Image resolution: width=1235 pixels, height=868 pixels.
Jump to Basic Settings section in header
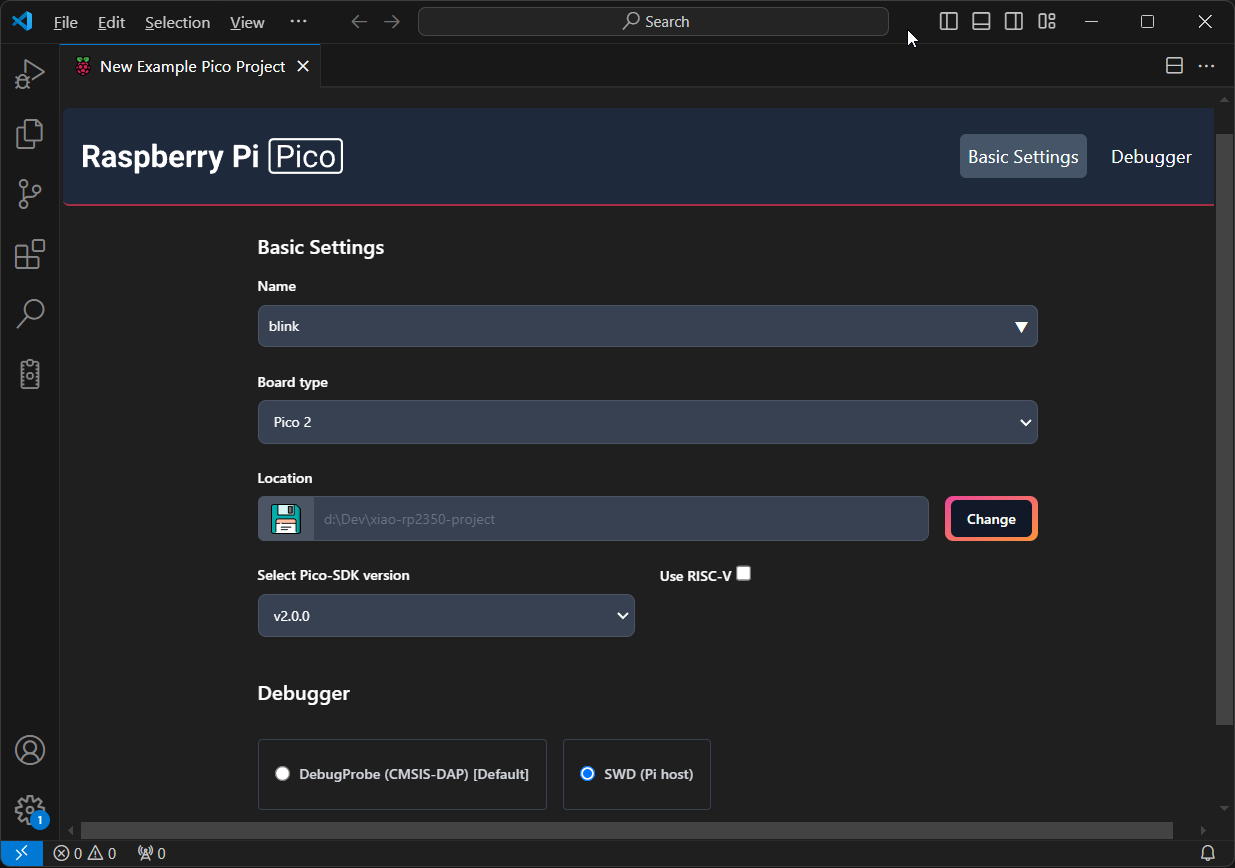1023,156
